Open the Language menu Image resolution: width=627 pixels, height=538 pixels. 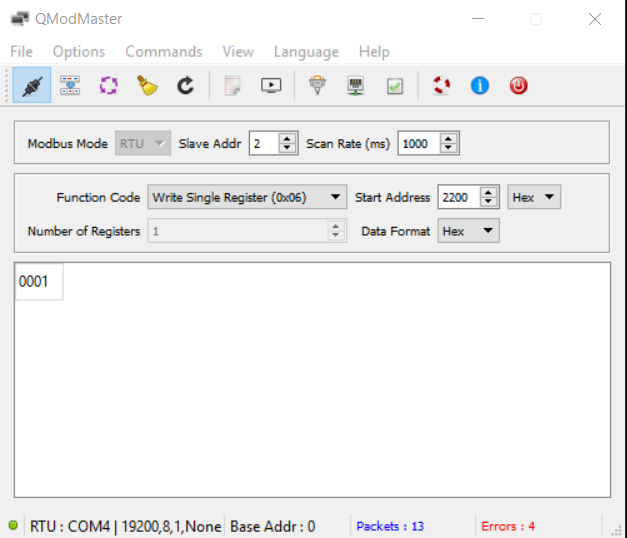tap(306, 52)
